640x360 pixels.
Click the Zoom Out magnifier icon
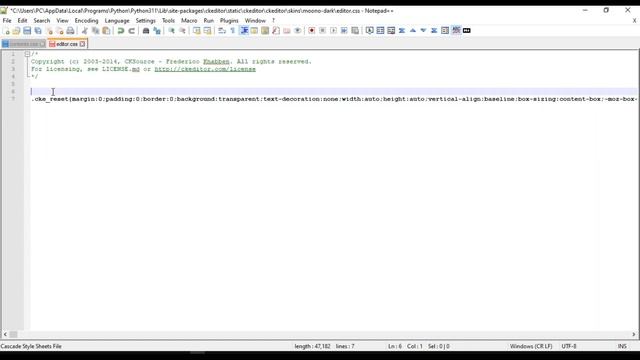pyautogui.click(x=182, y=31)
